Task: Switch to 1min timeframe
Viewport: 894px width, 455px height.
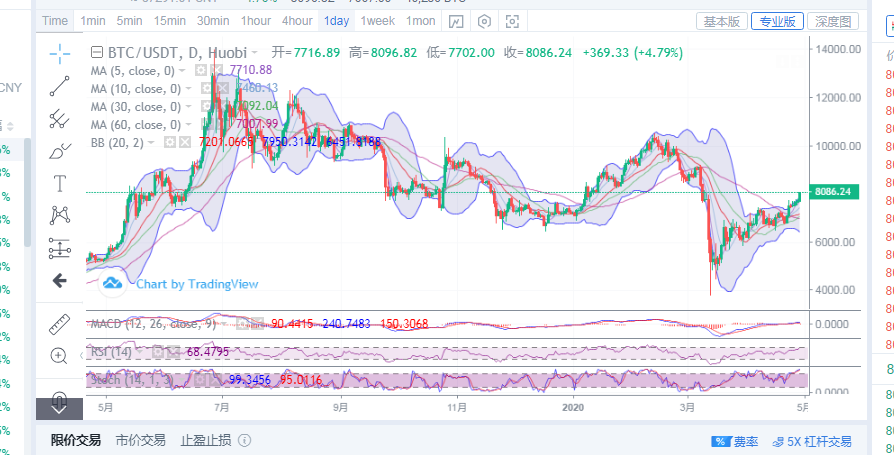Action: 92,21
